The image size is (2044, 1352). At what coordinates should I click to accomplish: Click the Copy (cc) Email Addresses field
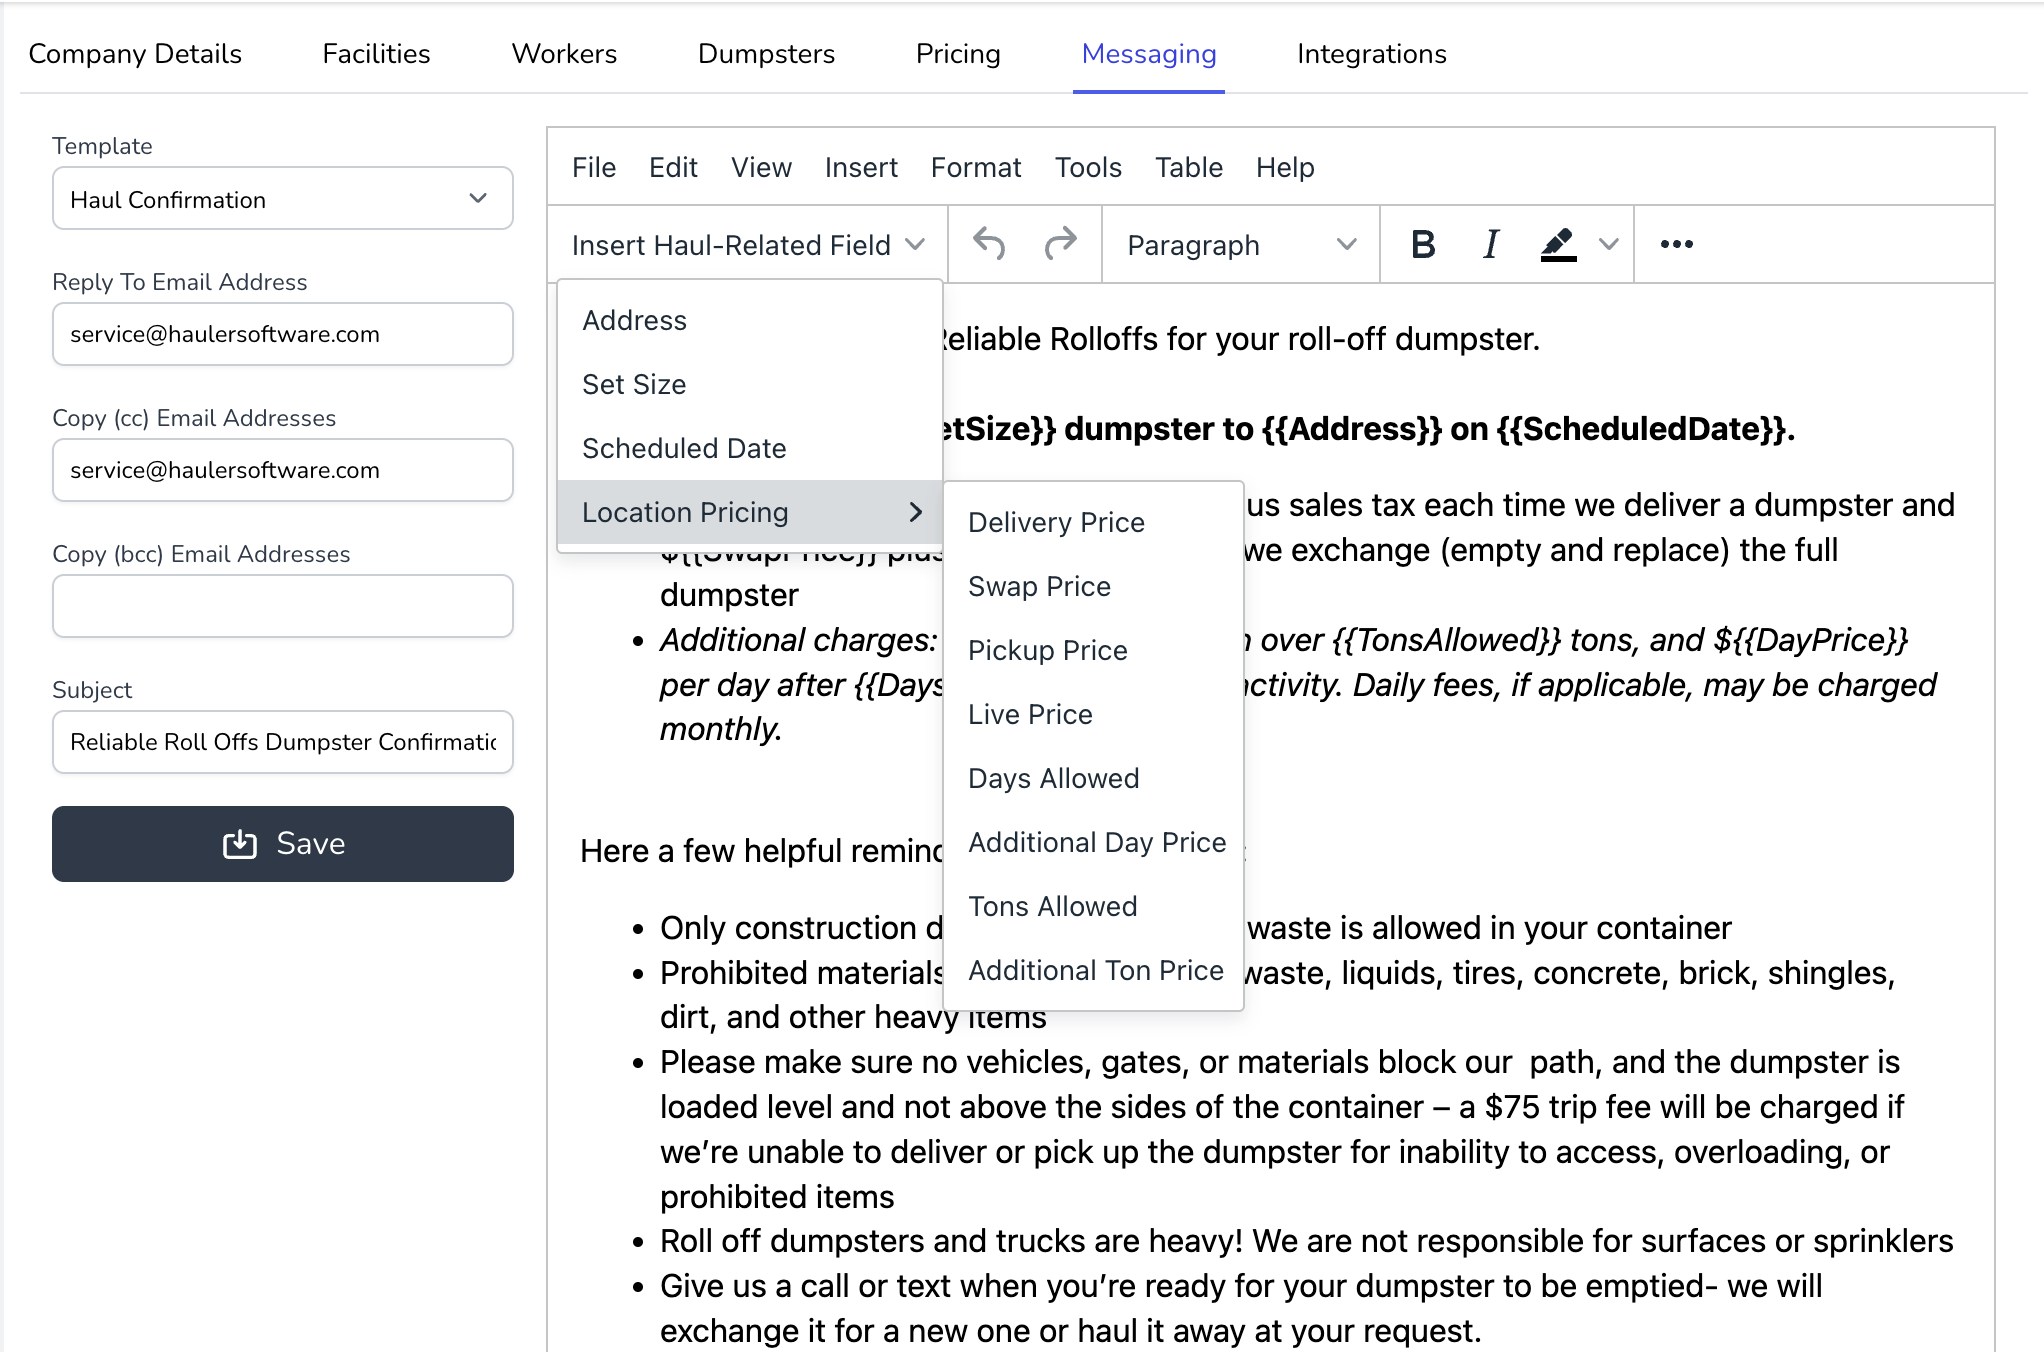(283, 470)
